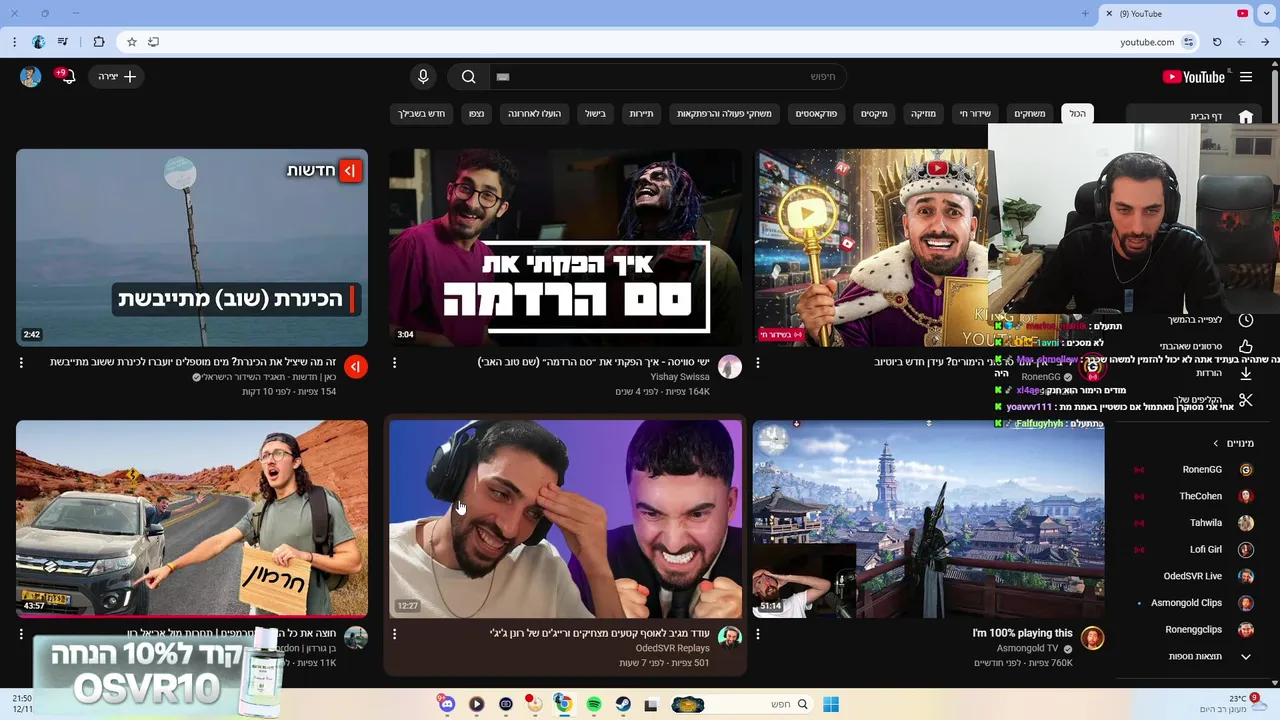Image resolution: width=1280 pixels, height=720 pixels.
Task: Open the OdedSVR Replays video thumbnail
Action: pos(565,518)
